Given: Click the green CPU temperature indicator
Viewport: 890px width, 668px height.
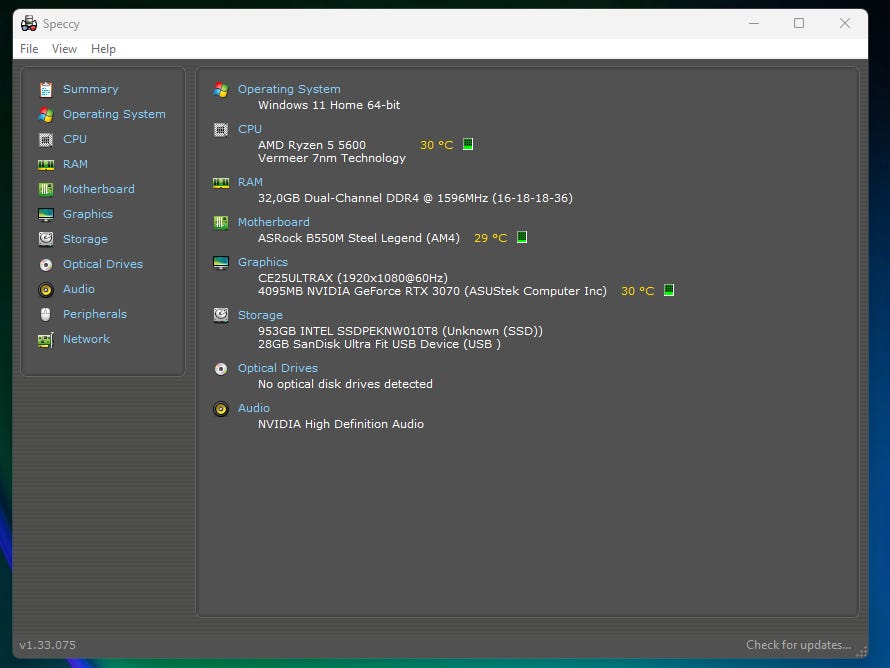Looking at the screenshot, I should tap(468, 144).
